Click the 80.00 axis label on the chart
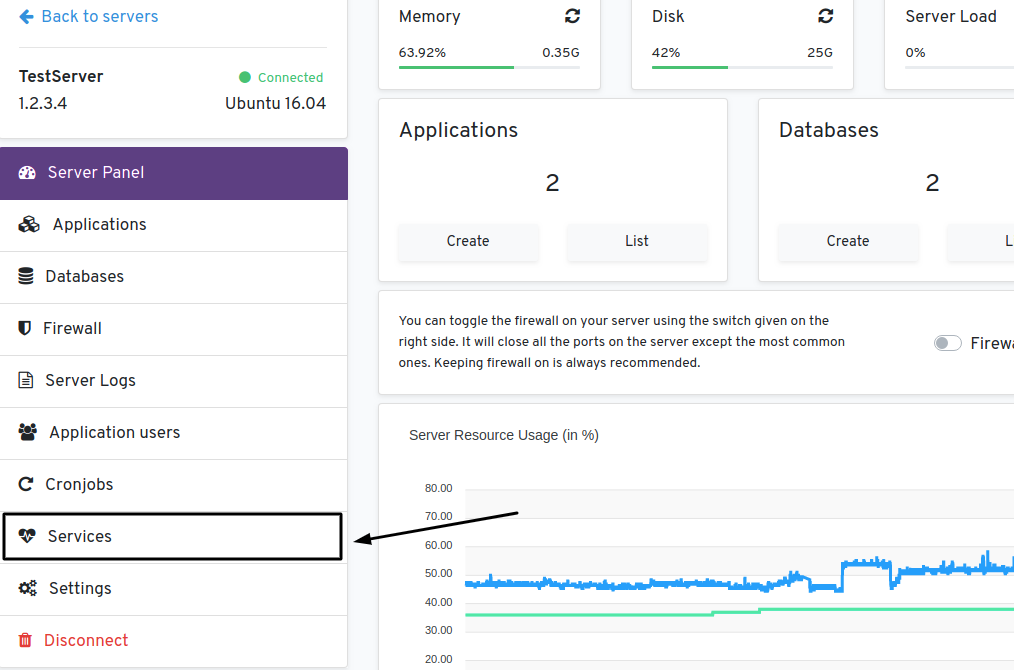 [x=438, y=488]
